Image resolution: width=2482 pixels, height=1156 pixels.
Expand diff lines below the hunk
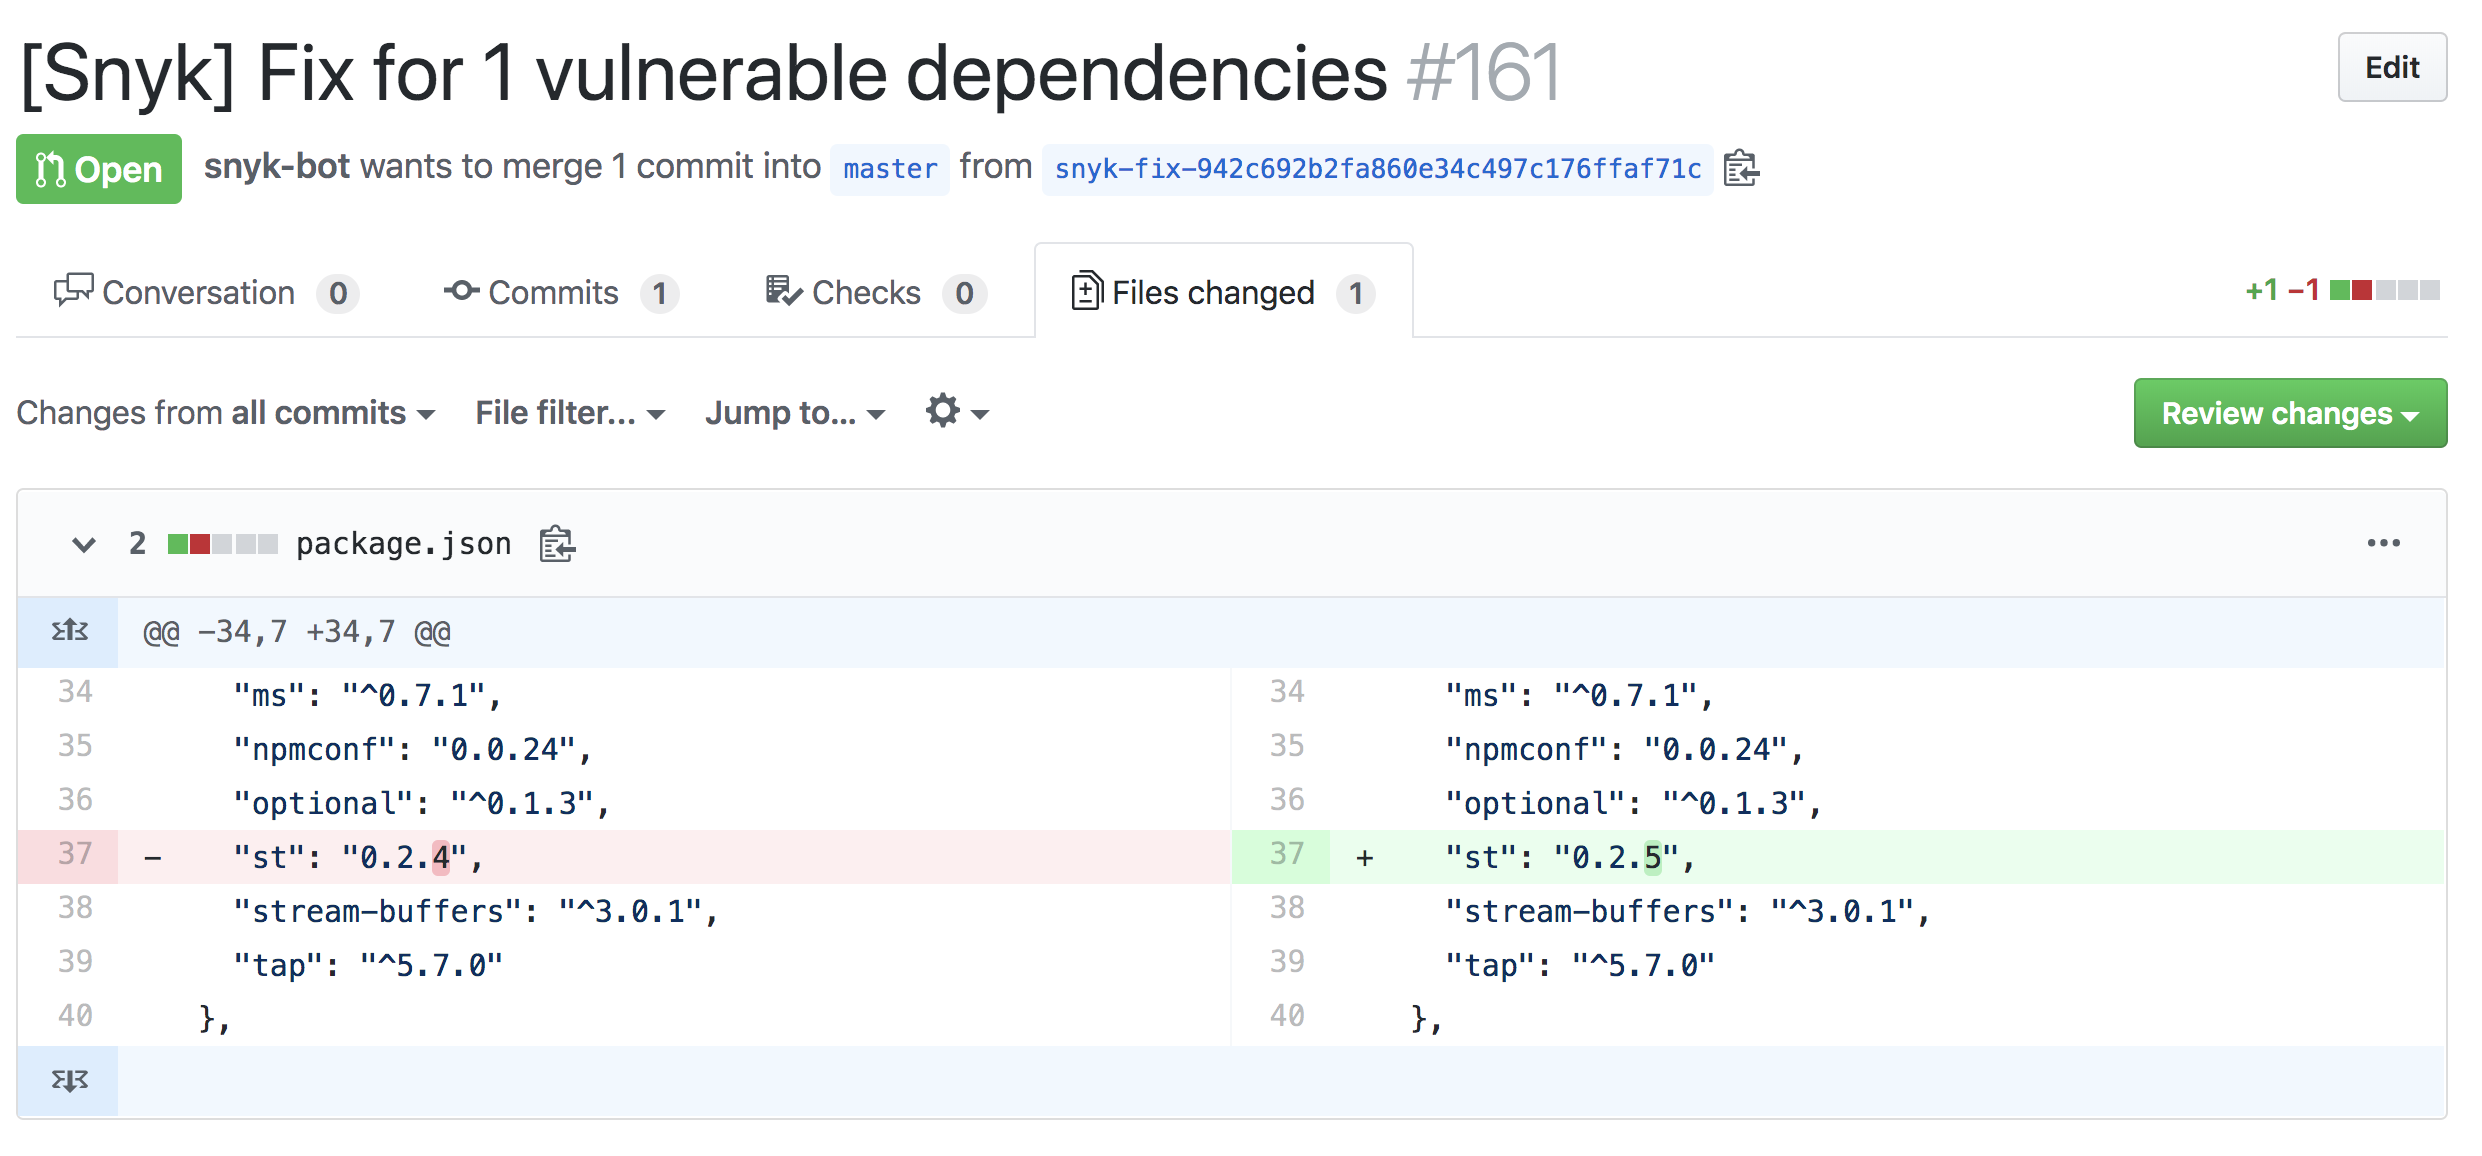click(x=69, y=1080)
